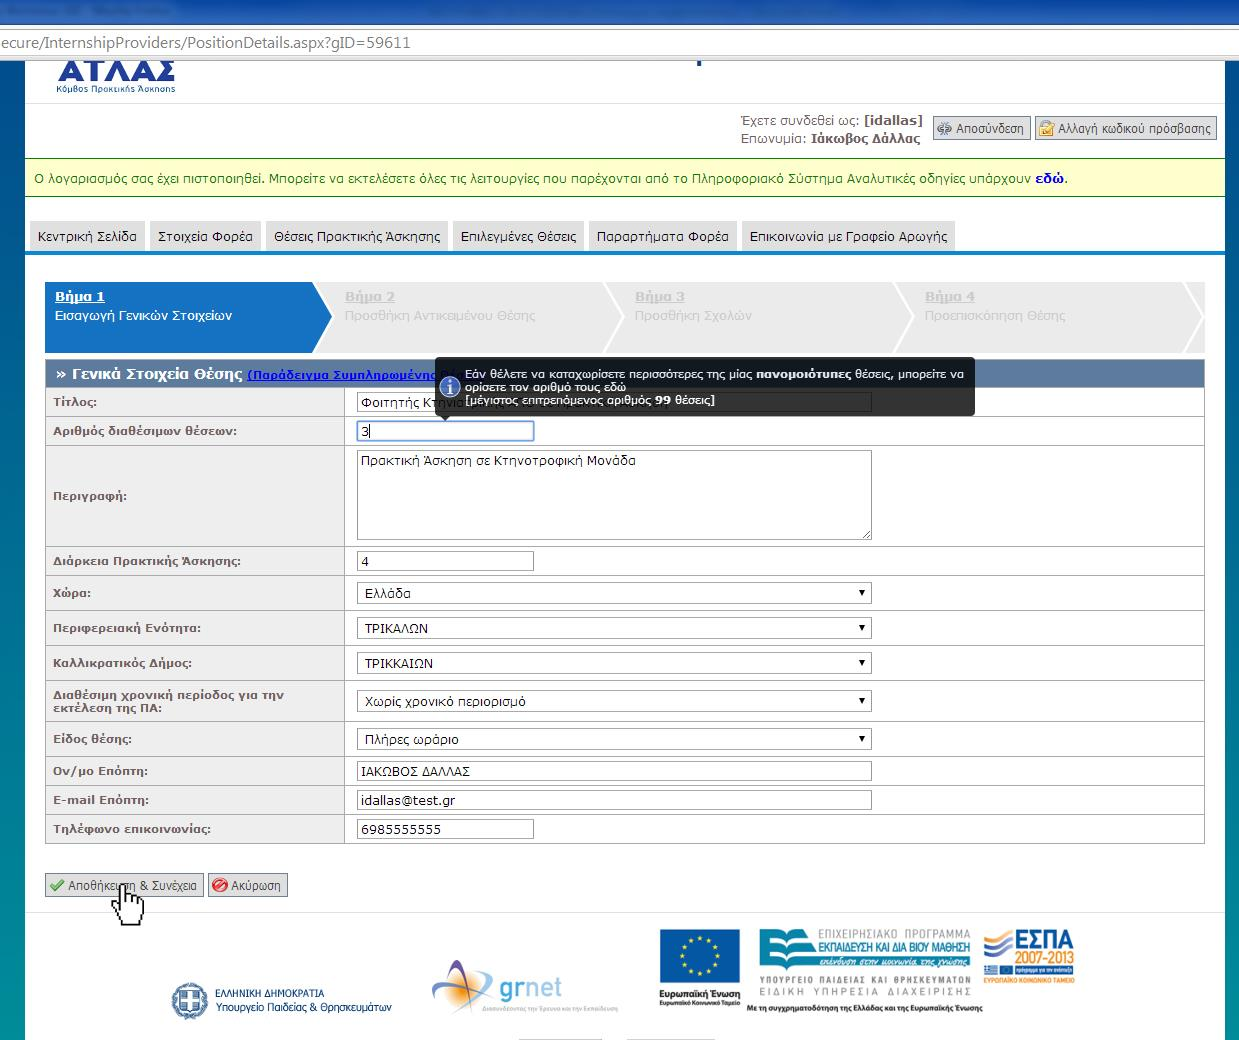Click the number of available positions field
The image size is (1239, 1040).
click(445, 431)
